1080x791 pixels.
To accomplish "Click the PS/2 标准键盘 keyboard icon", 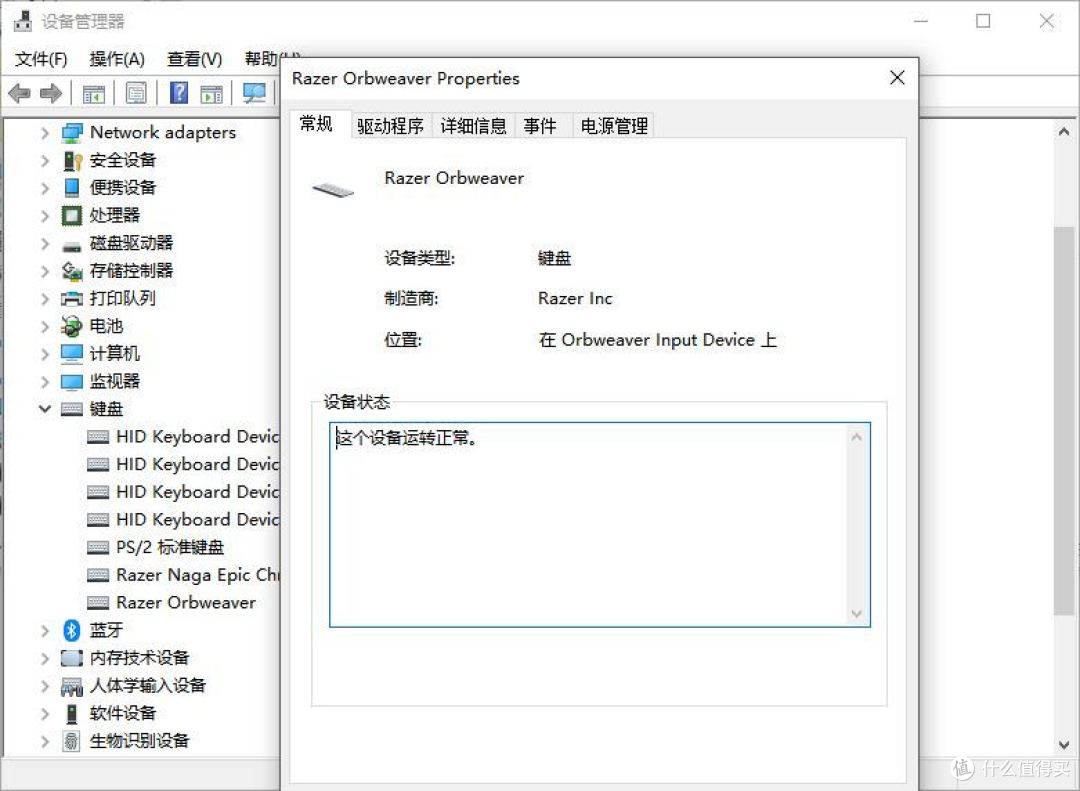I will click(x=98, y=547).
